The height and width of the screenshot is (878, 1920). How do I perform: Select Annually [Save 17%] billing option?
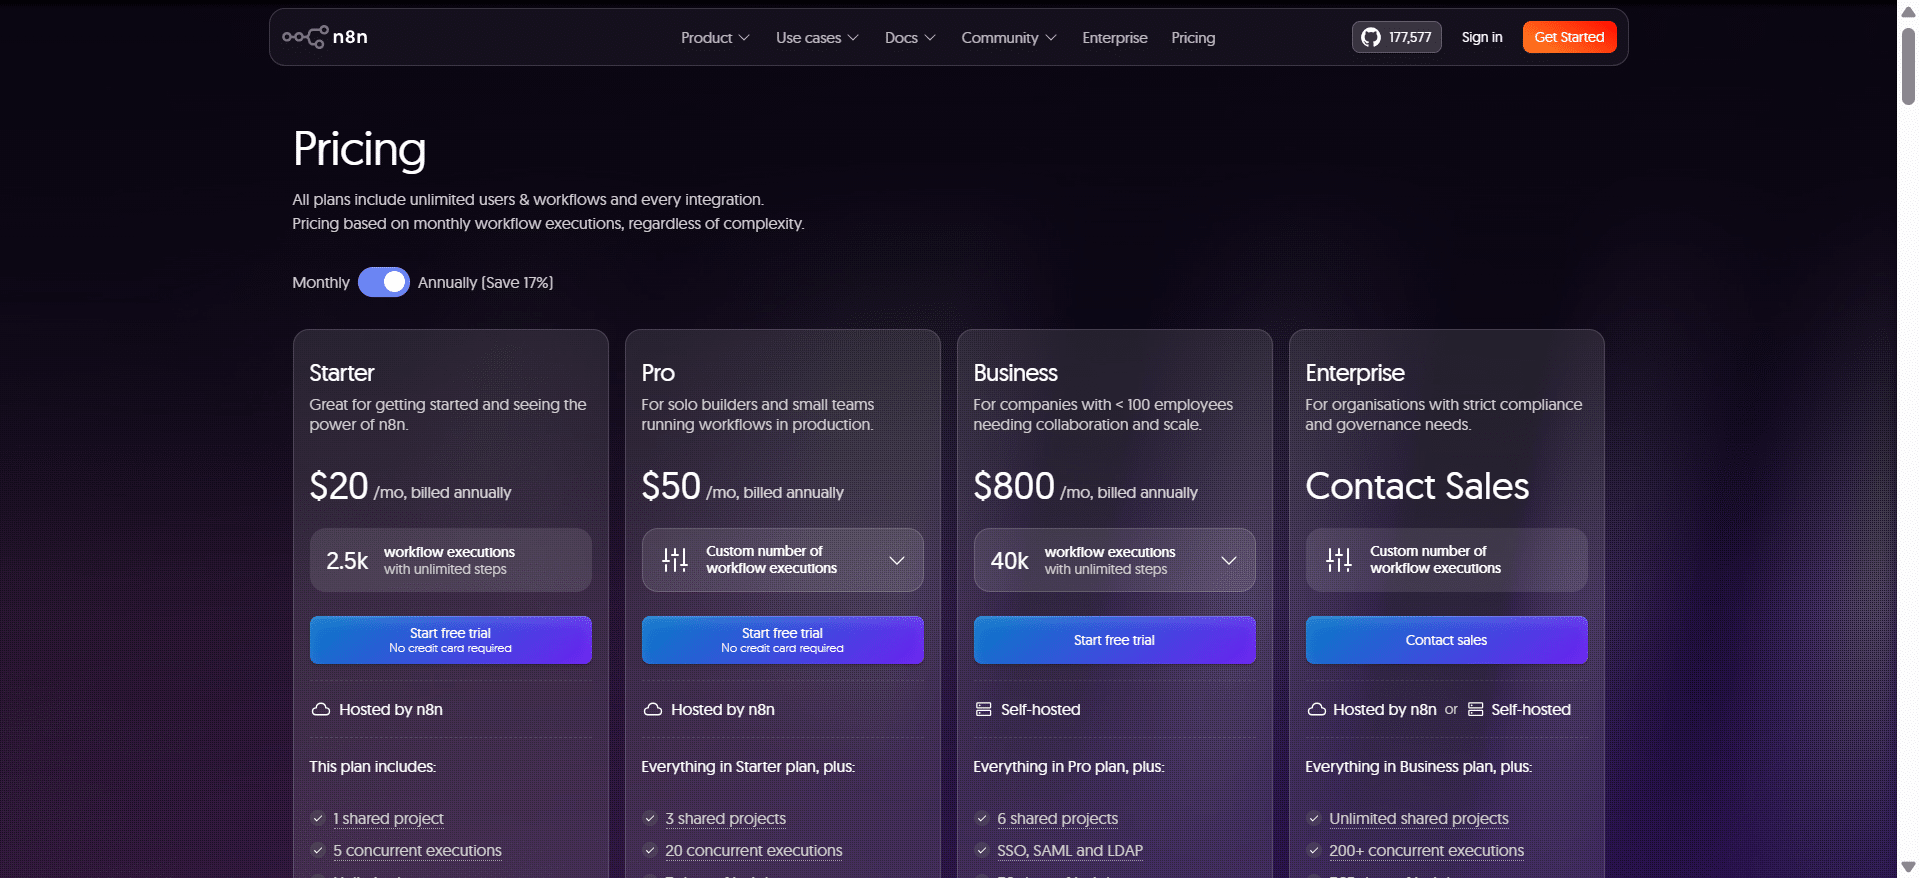pos(485,283)
